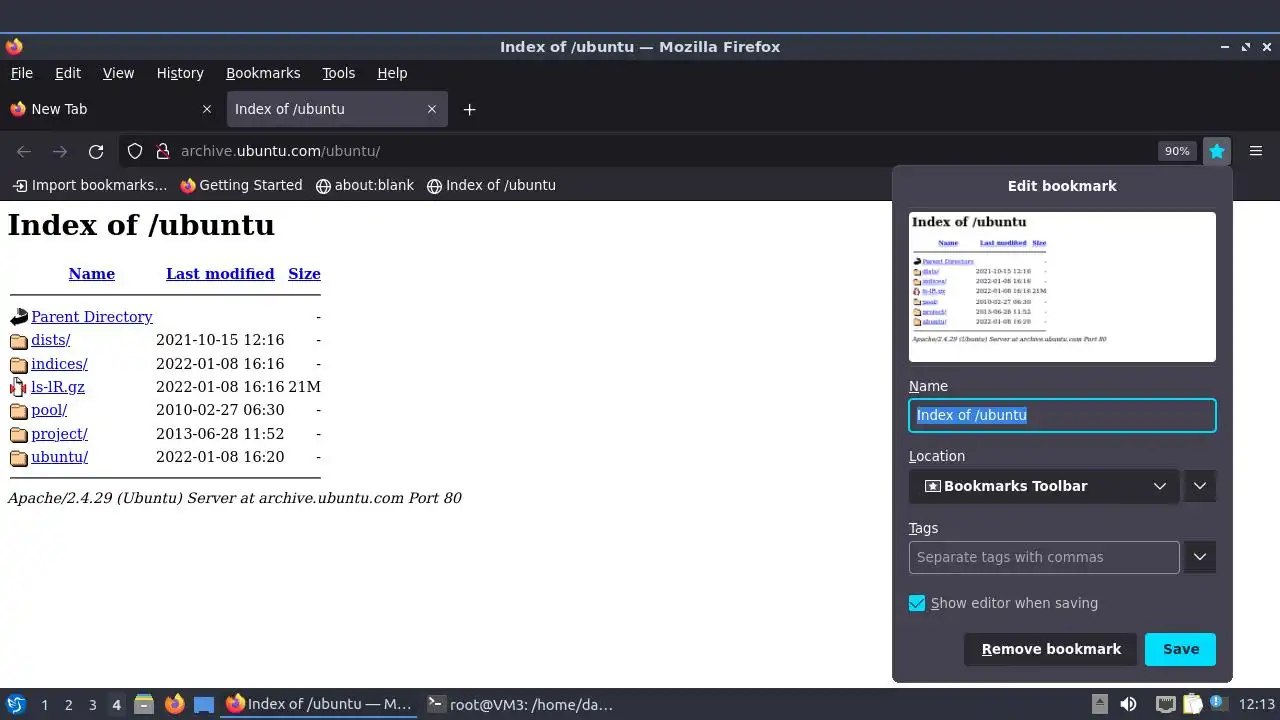Click the notification info tray icon
Screen dimensions: 1280x720
coord(1219,704)
